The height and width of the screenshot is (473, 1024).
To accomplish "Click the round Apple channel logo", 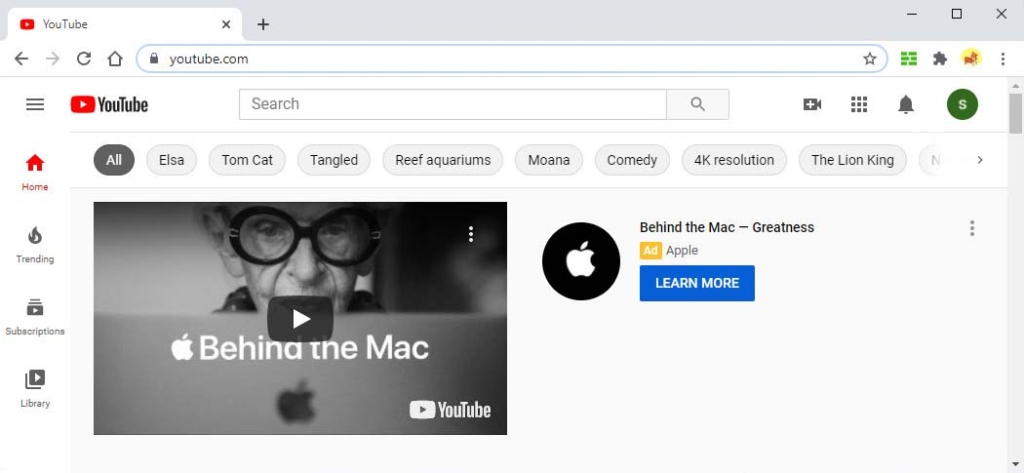I will 581,261.
